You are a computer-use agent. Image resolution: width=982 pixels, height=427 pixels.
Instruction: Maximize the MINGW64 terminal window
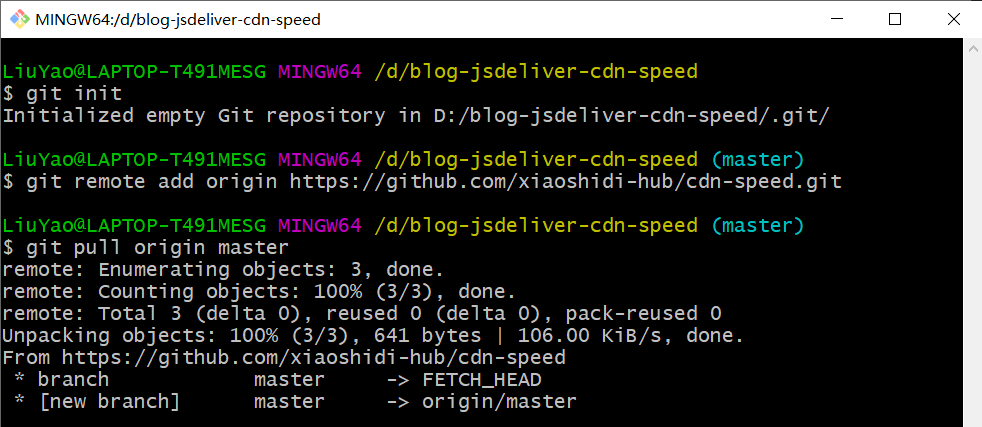coord(895,19)
